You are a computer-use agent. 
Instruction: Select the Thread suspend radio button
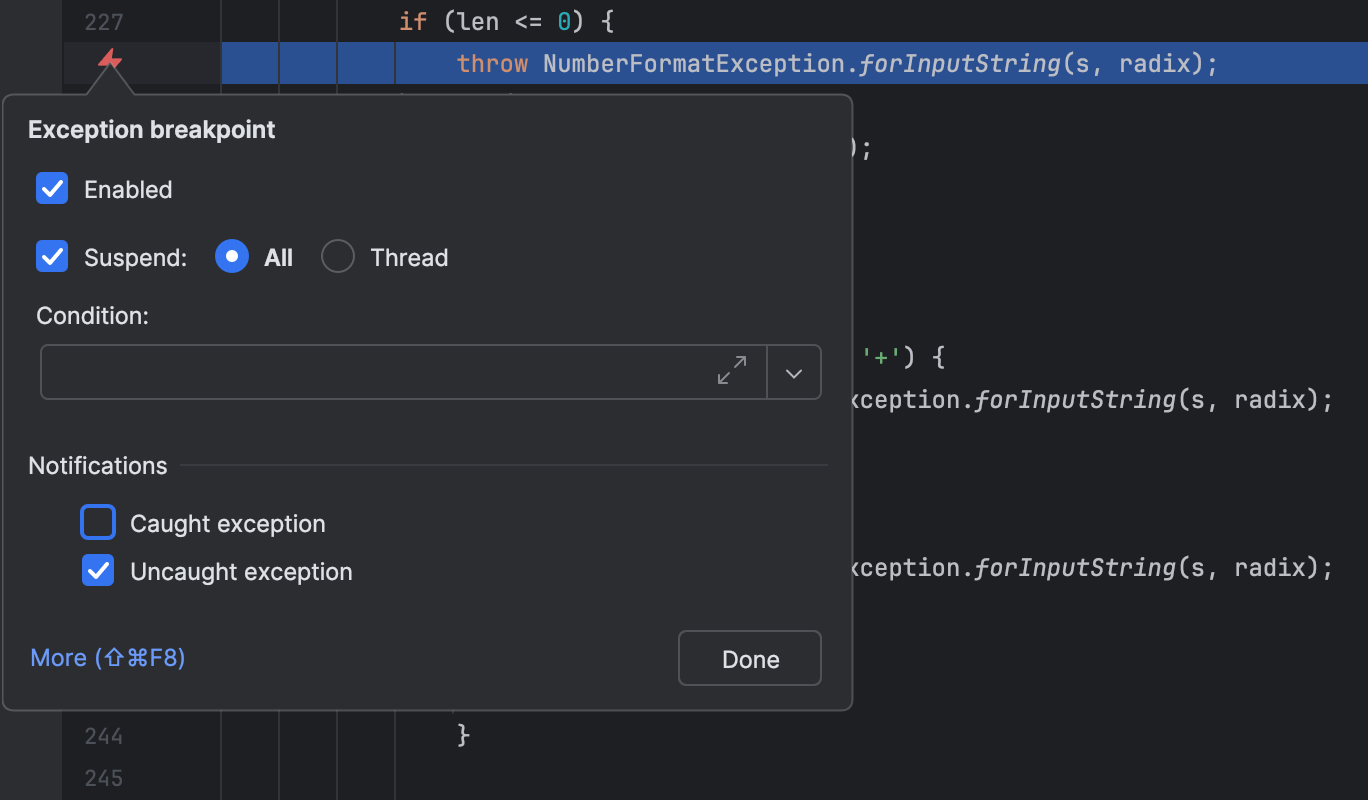(338, 257)
